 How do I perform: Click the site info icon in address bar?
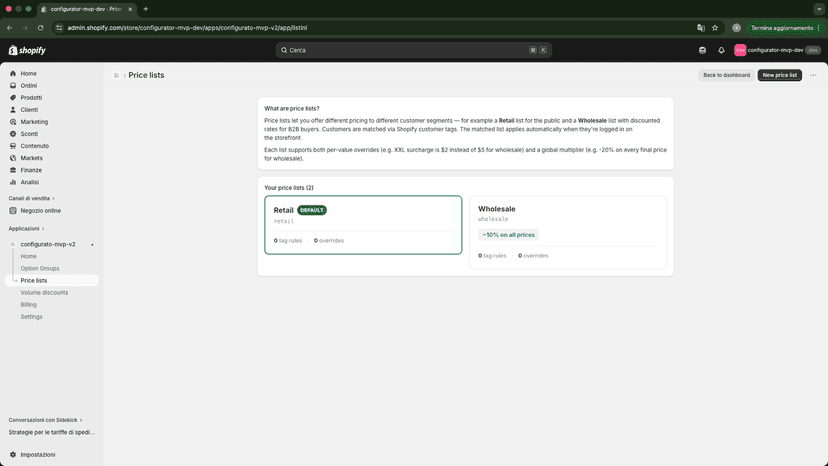point(59,28)
